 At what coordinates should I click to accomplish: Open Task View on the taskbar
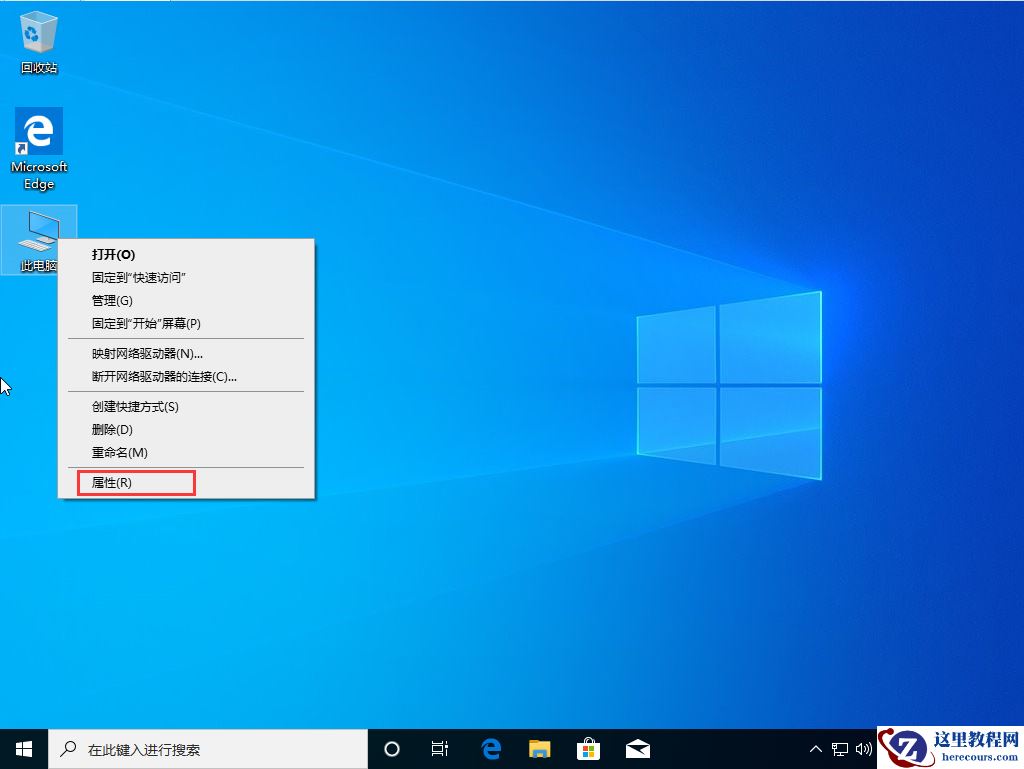[440, 748]
